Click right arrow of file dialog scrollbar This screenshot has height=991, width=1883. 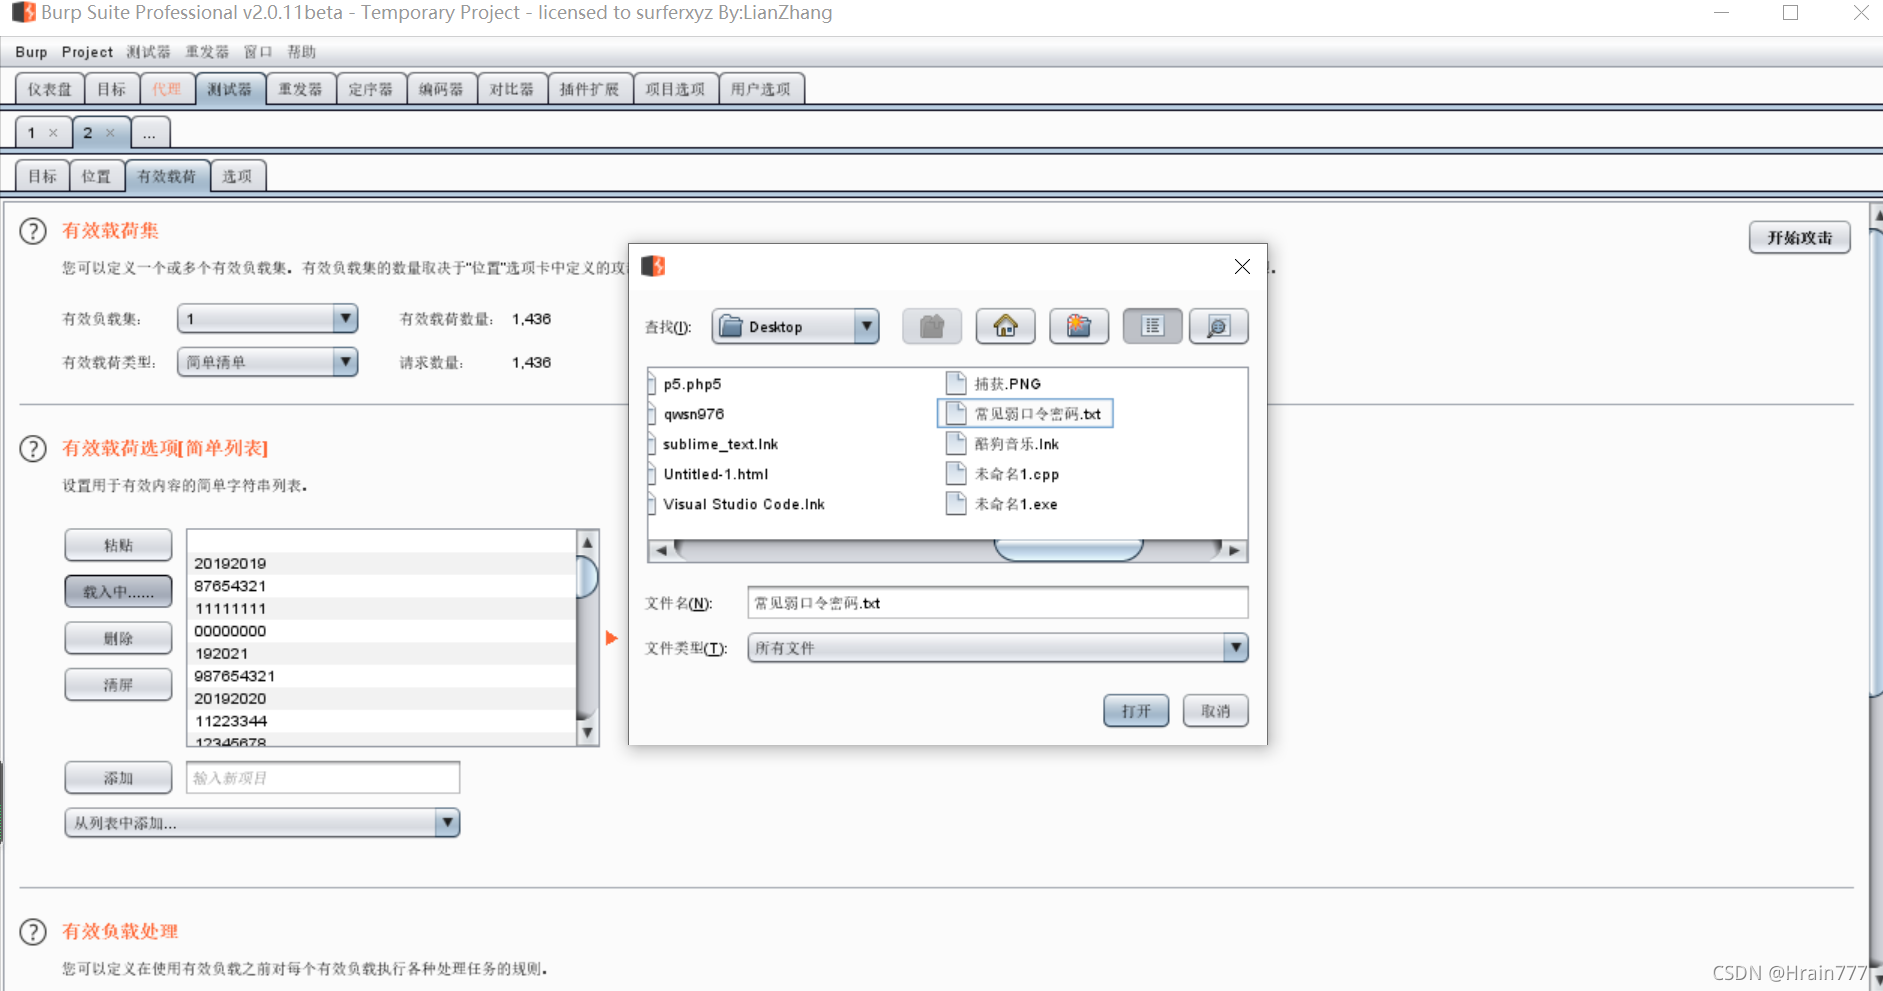[1235, 550]
